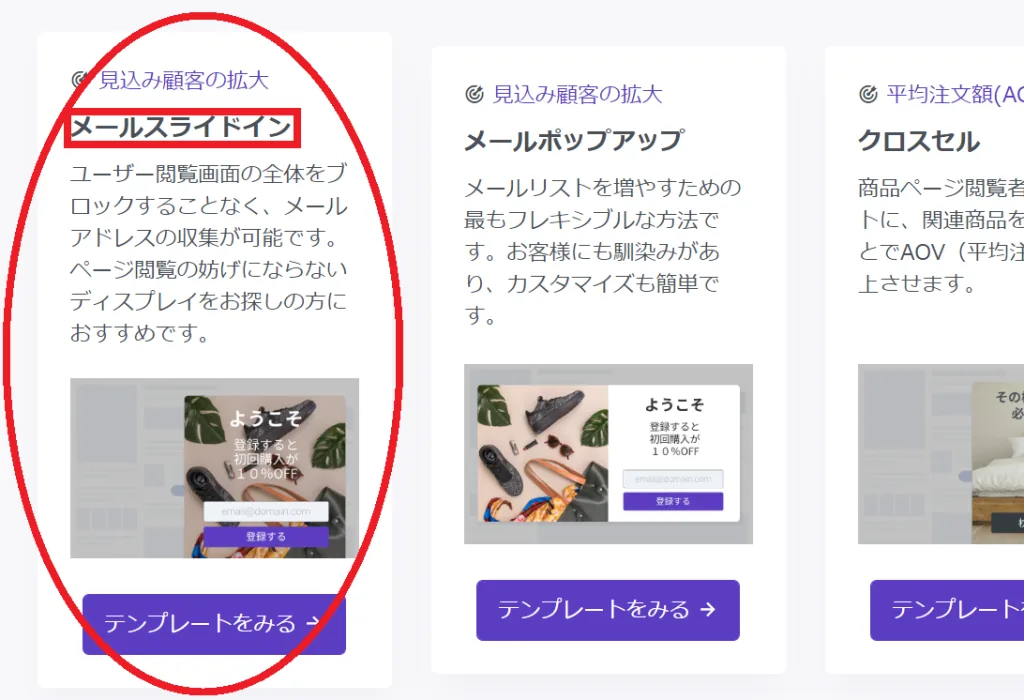
Task: Open 見込み顧客の拡大 link above メールスライドイン
Action: coord(184,80)
